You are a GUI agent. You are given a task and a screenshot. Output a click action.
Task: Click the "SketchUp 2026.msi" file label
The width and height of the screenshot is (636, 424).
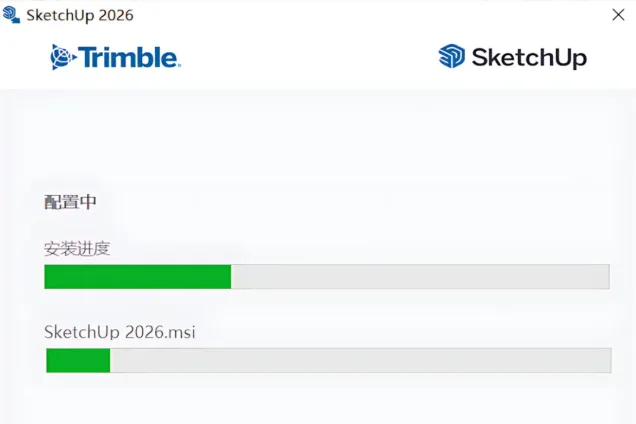pos(119,332)
